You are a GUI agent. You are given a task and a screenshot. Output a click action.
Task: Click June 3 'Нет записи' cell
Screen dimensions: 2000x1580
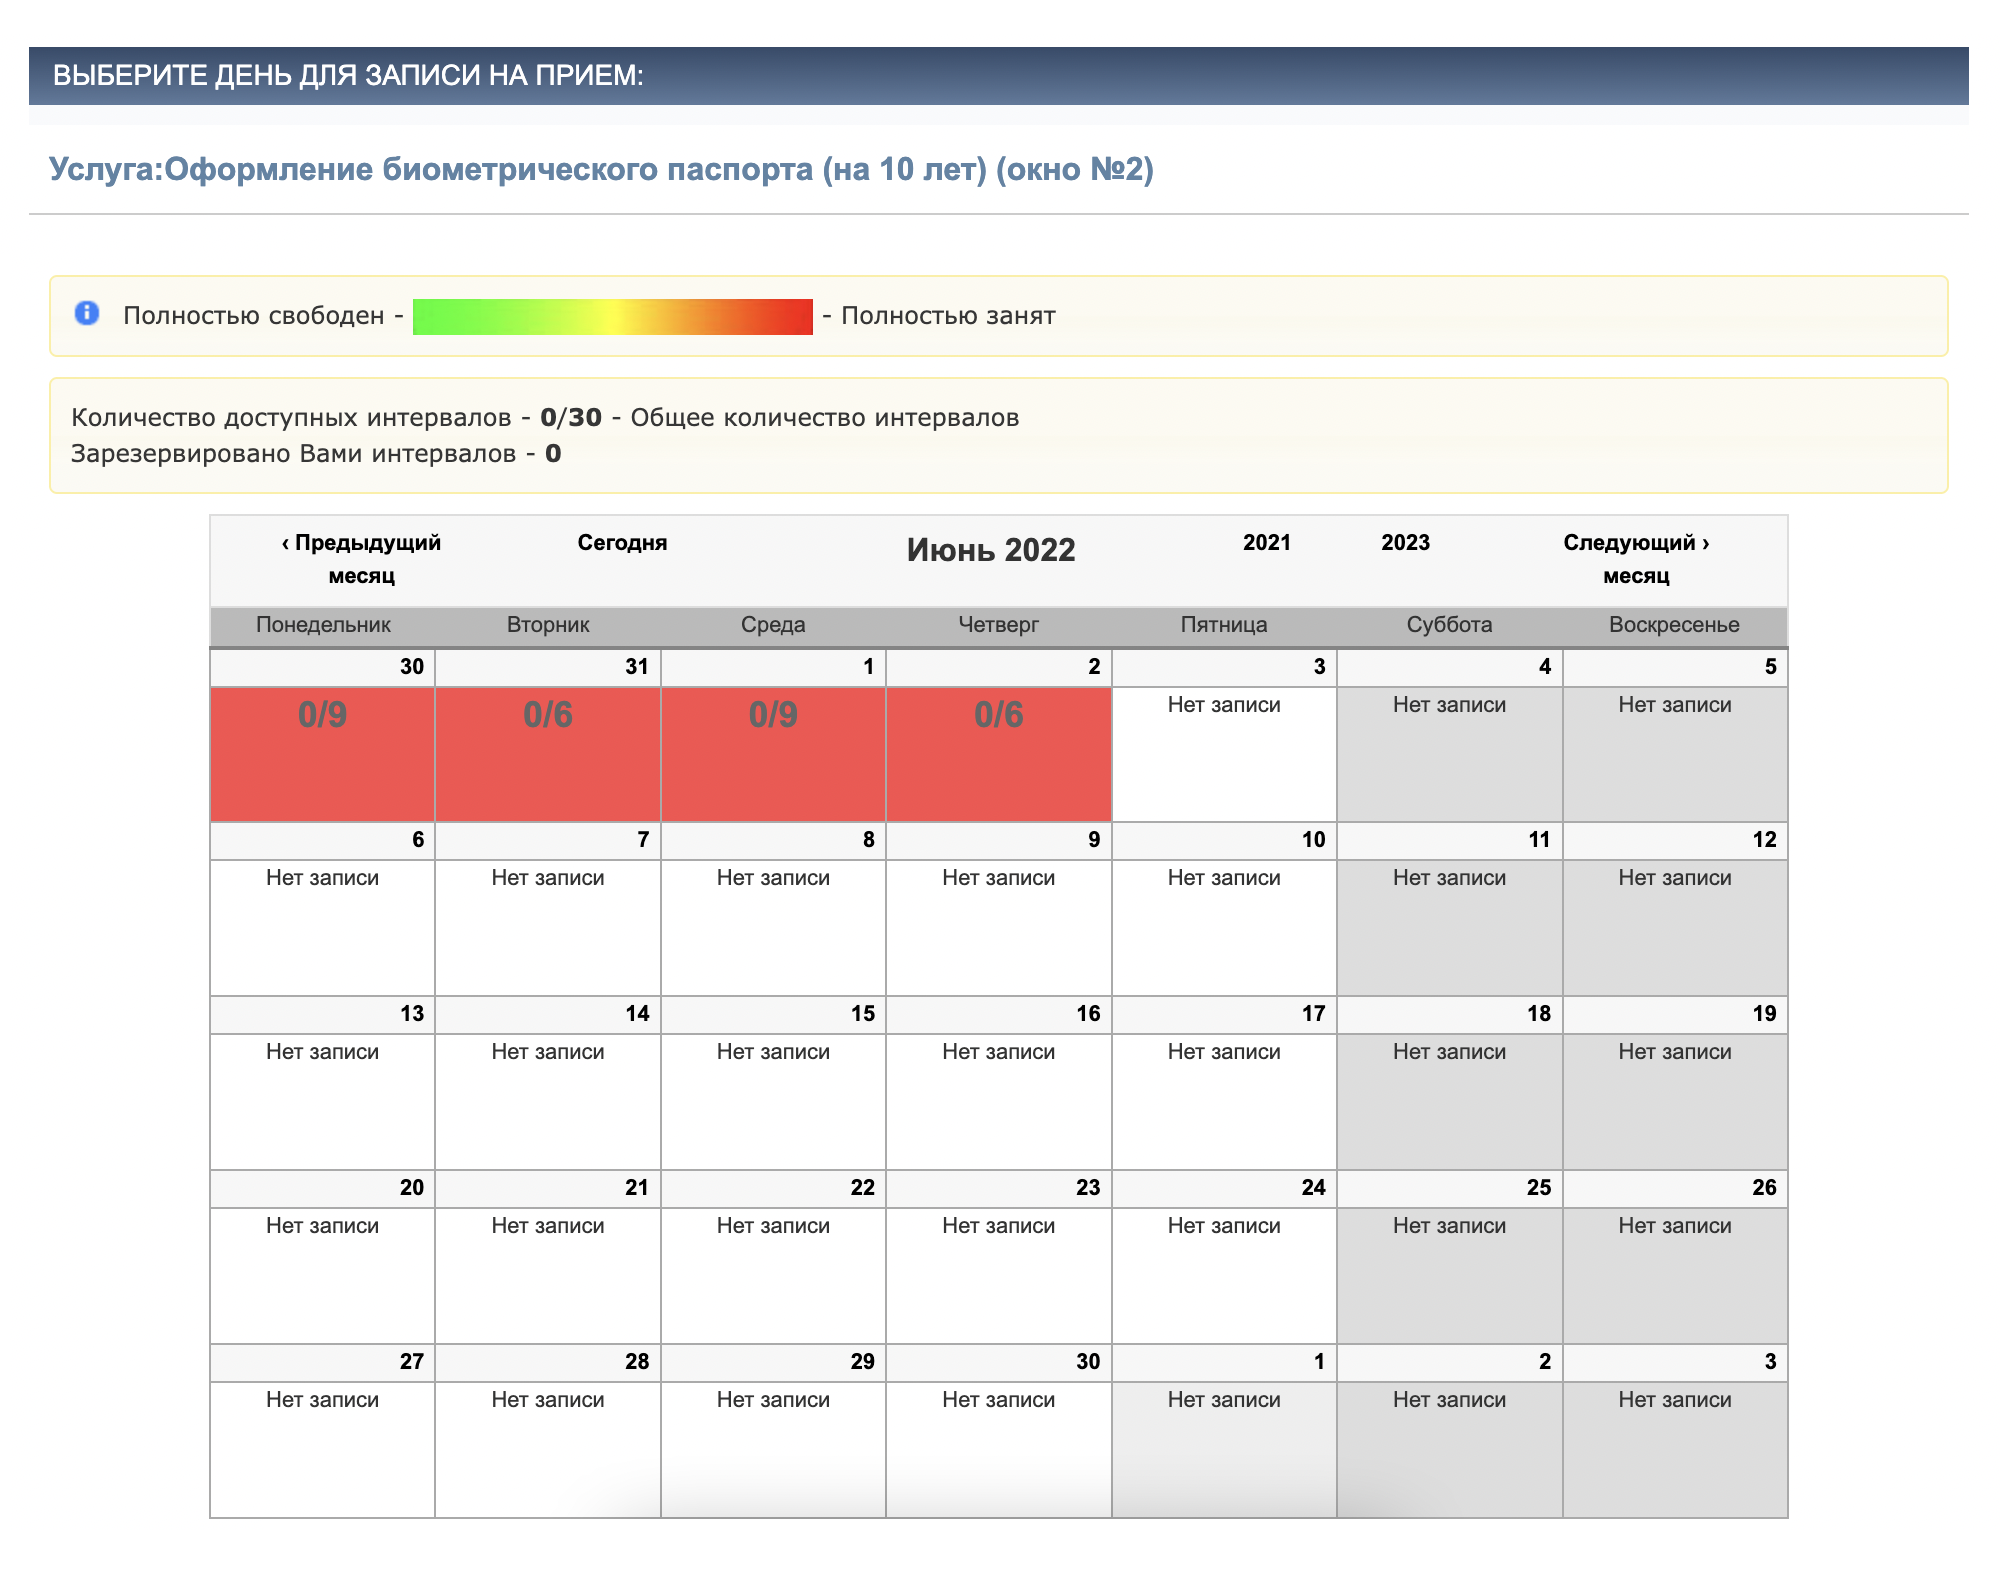point(1224,754)
